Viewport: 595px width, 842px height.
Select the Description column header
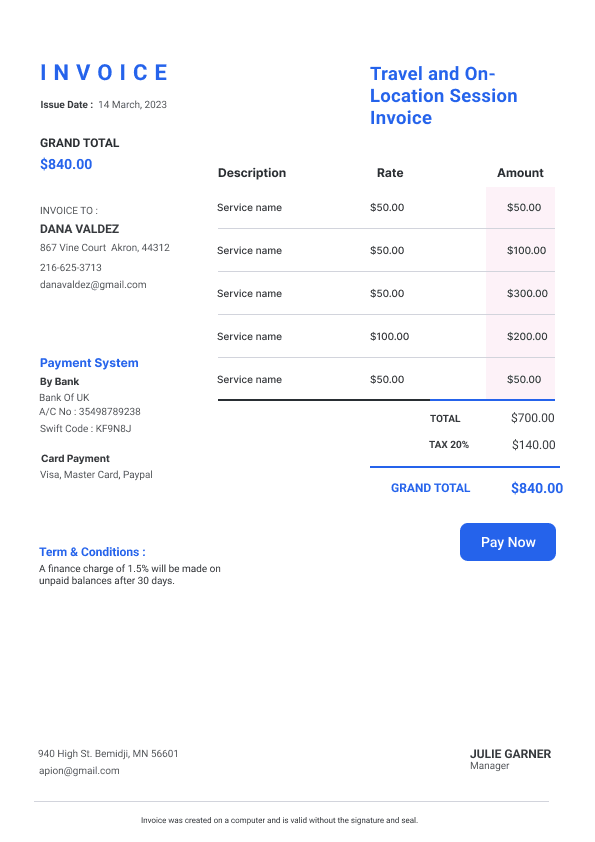pyautogui.click(x=252, y=173)
